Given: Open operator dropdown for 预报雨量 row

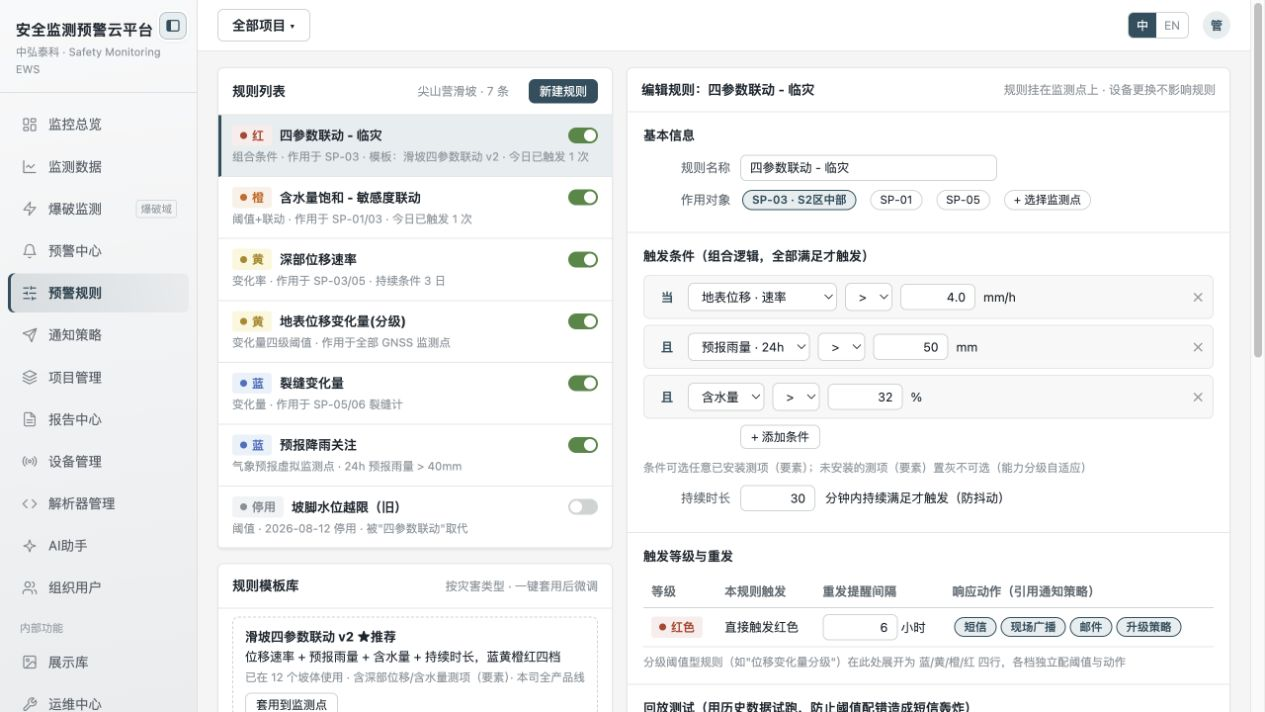Looking at the screenshot, I should [841, 347].
